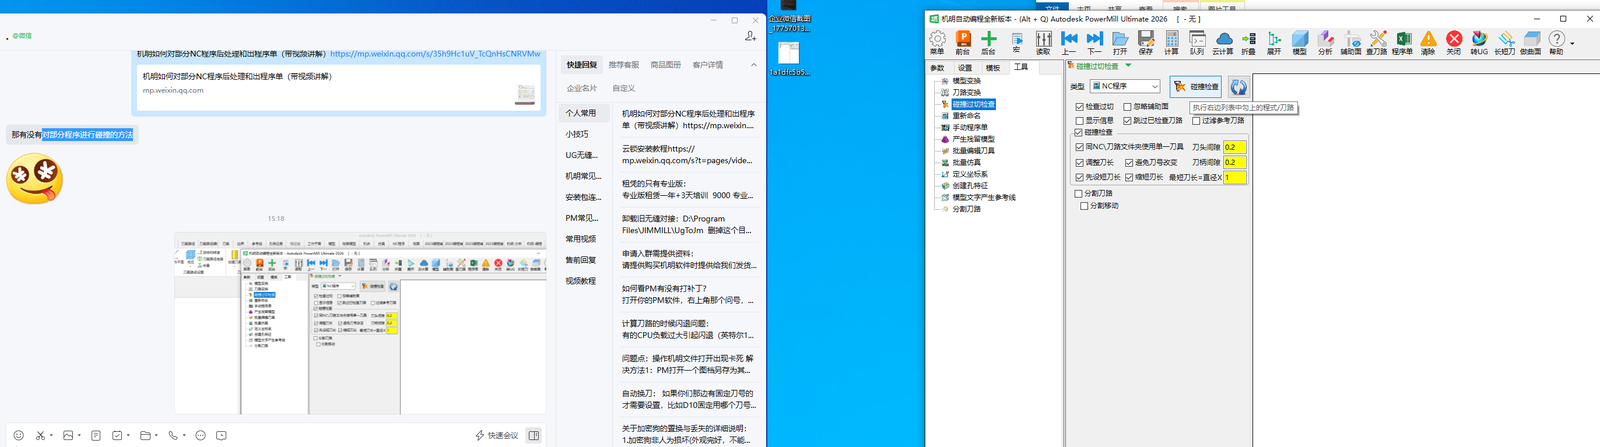The height and width of the screenshot is (447, 1600).
Task: Open the 程序单 Excel icon
Action: [x=1403, y=41]
